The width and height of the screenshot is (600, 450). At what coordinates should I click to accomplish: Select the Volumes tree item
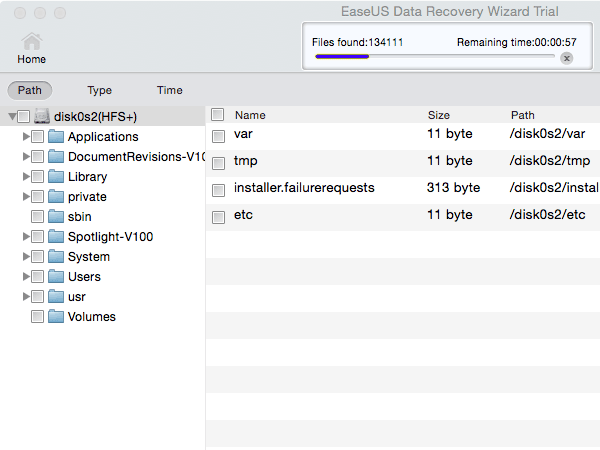point(92,317)
